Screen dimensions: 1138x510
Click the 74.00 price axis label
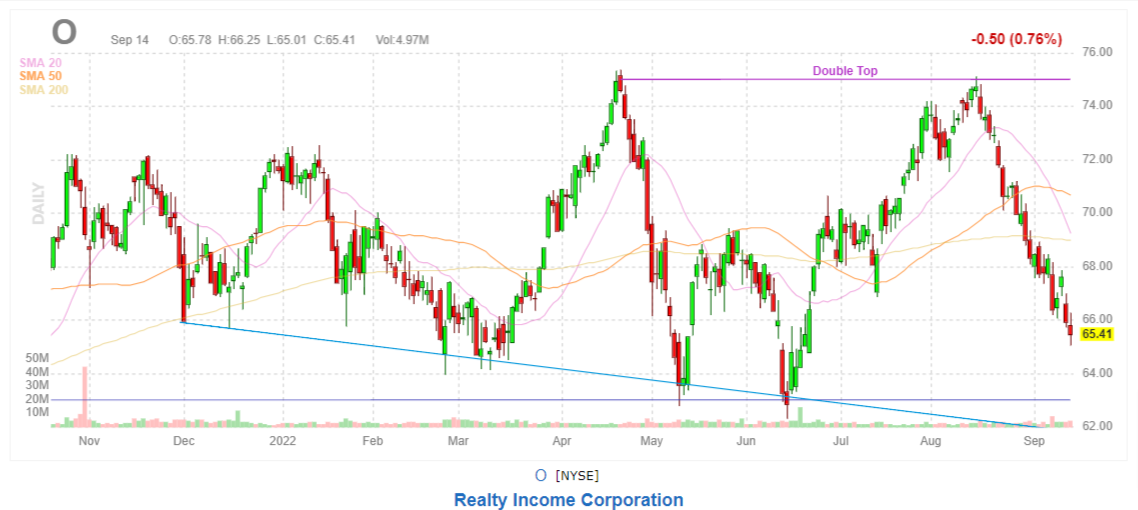[1097, 105]
